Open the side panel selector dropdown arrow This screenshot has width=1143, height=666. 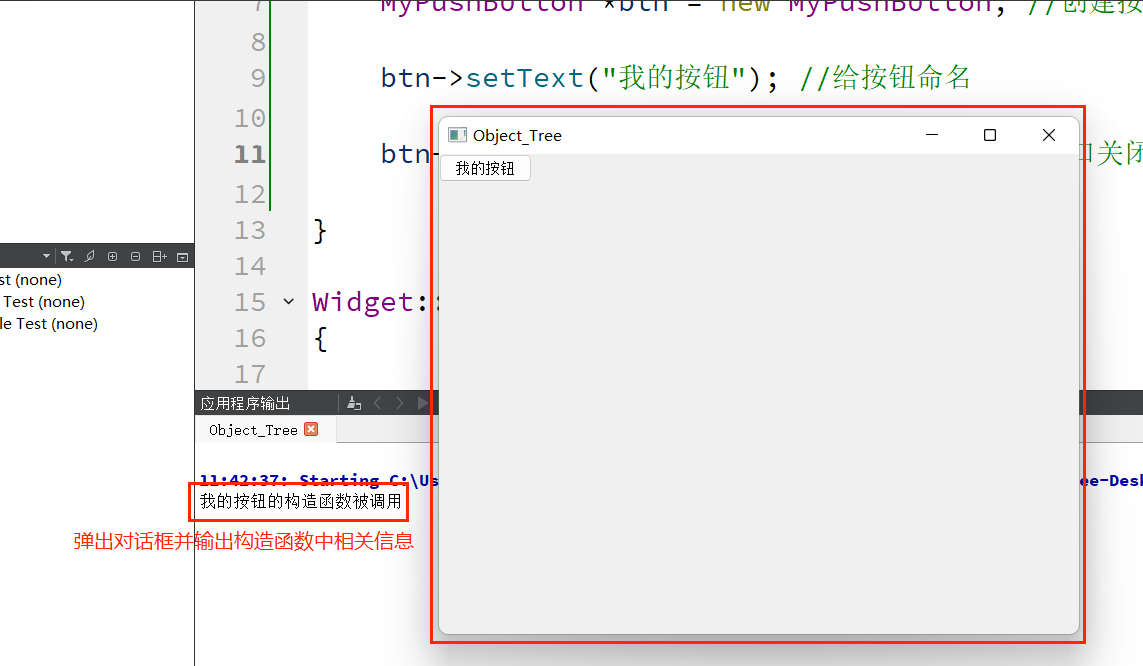pyautogui.click(x=46, y=256)
